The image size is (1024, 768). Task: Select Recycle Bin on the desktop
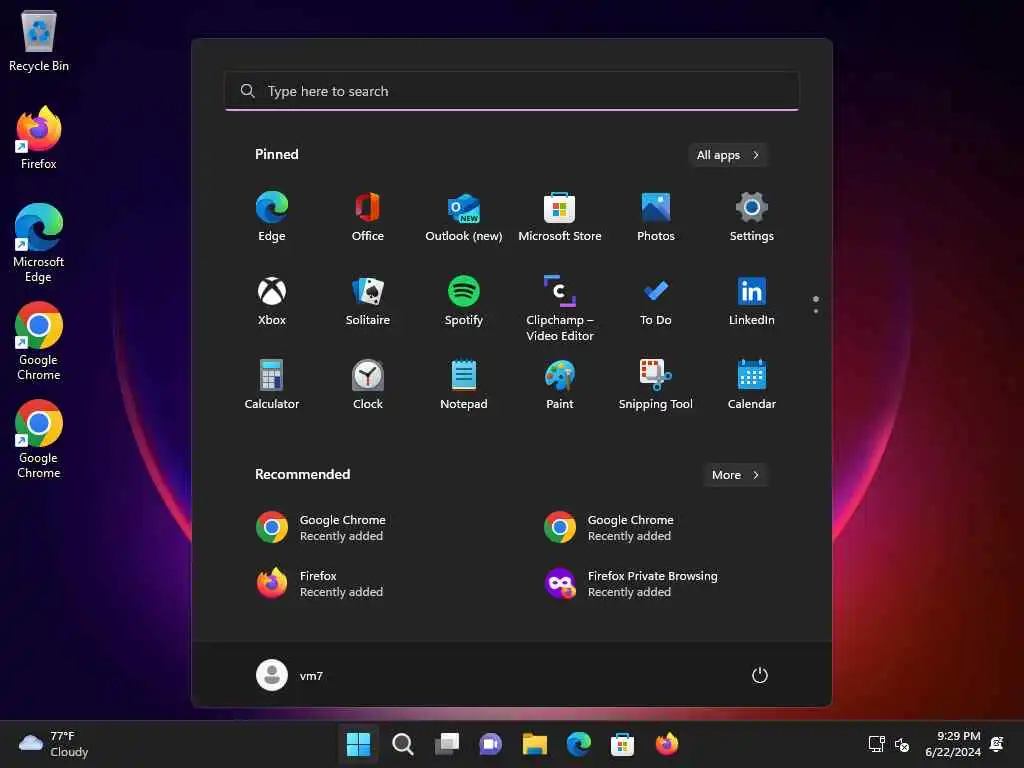tap(39, 40)
